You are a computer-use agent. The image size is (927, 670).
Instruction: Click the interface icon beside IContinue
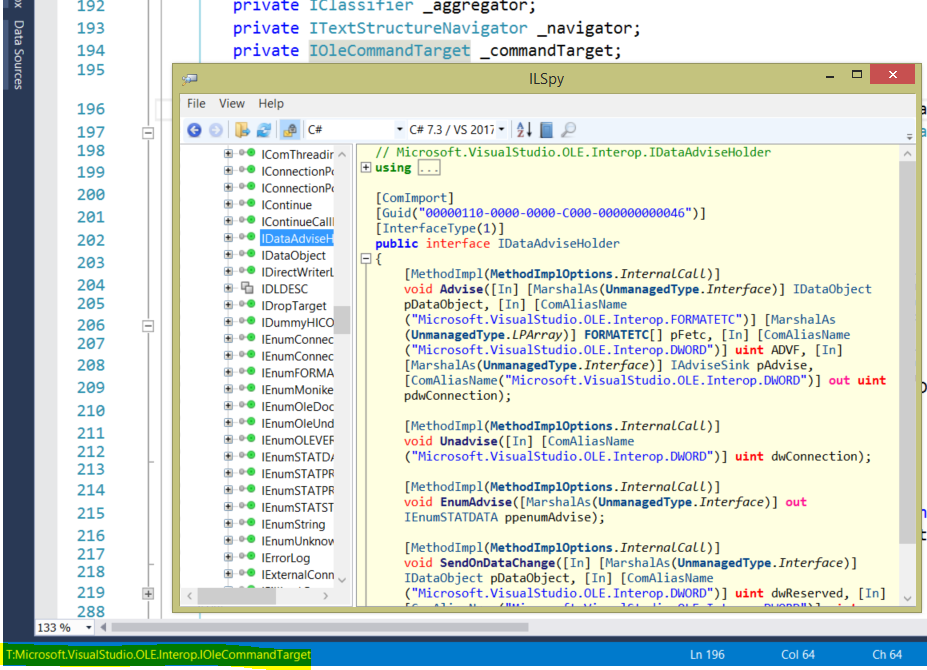(x=247, y=204)
